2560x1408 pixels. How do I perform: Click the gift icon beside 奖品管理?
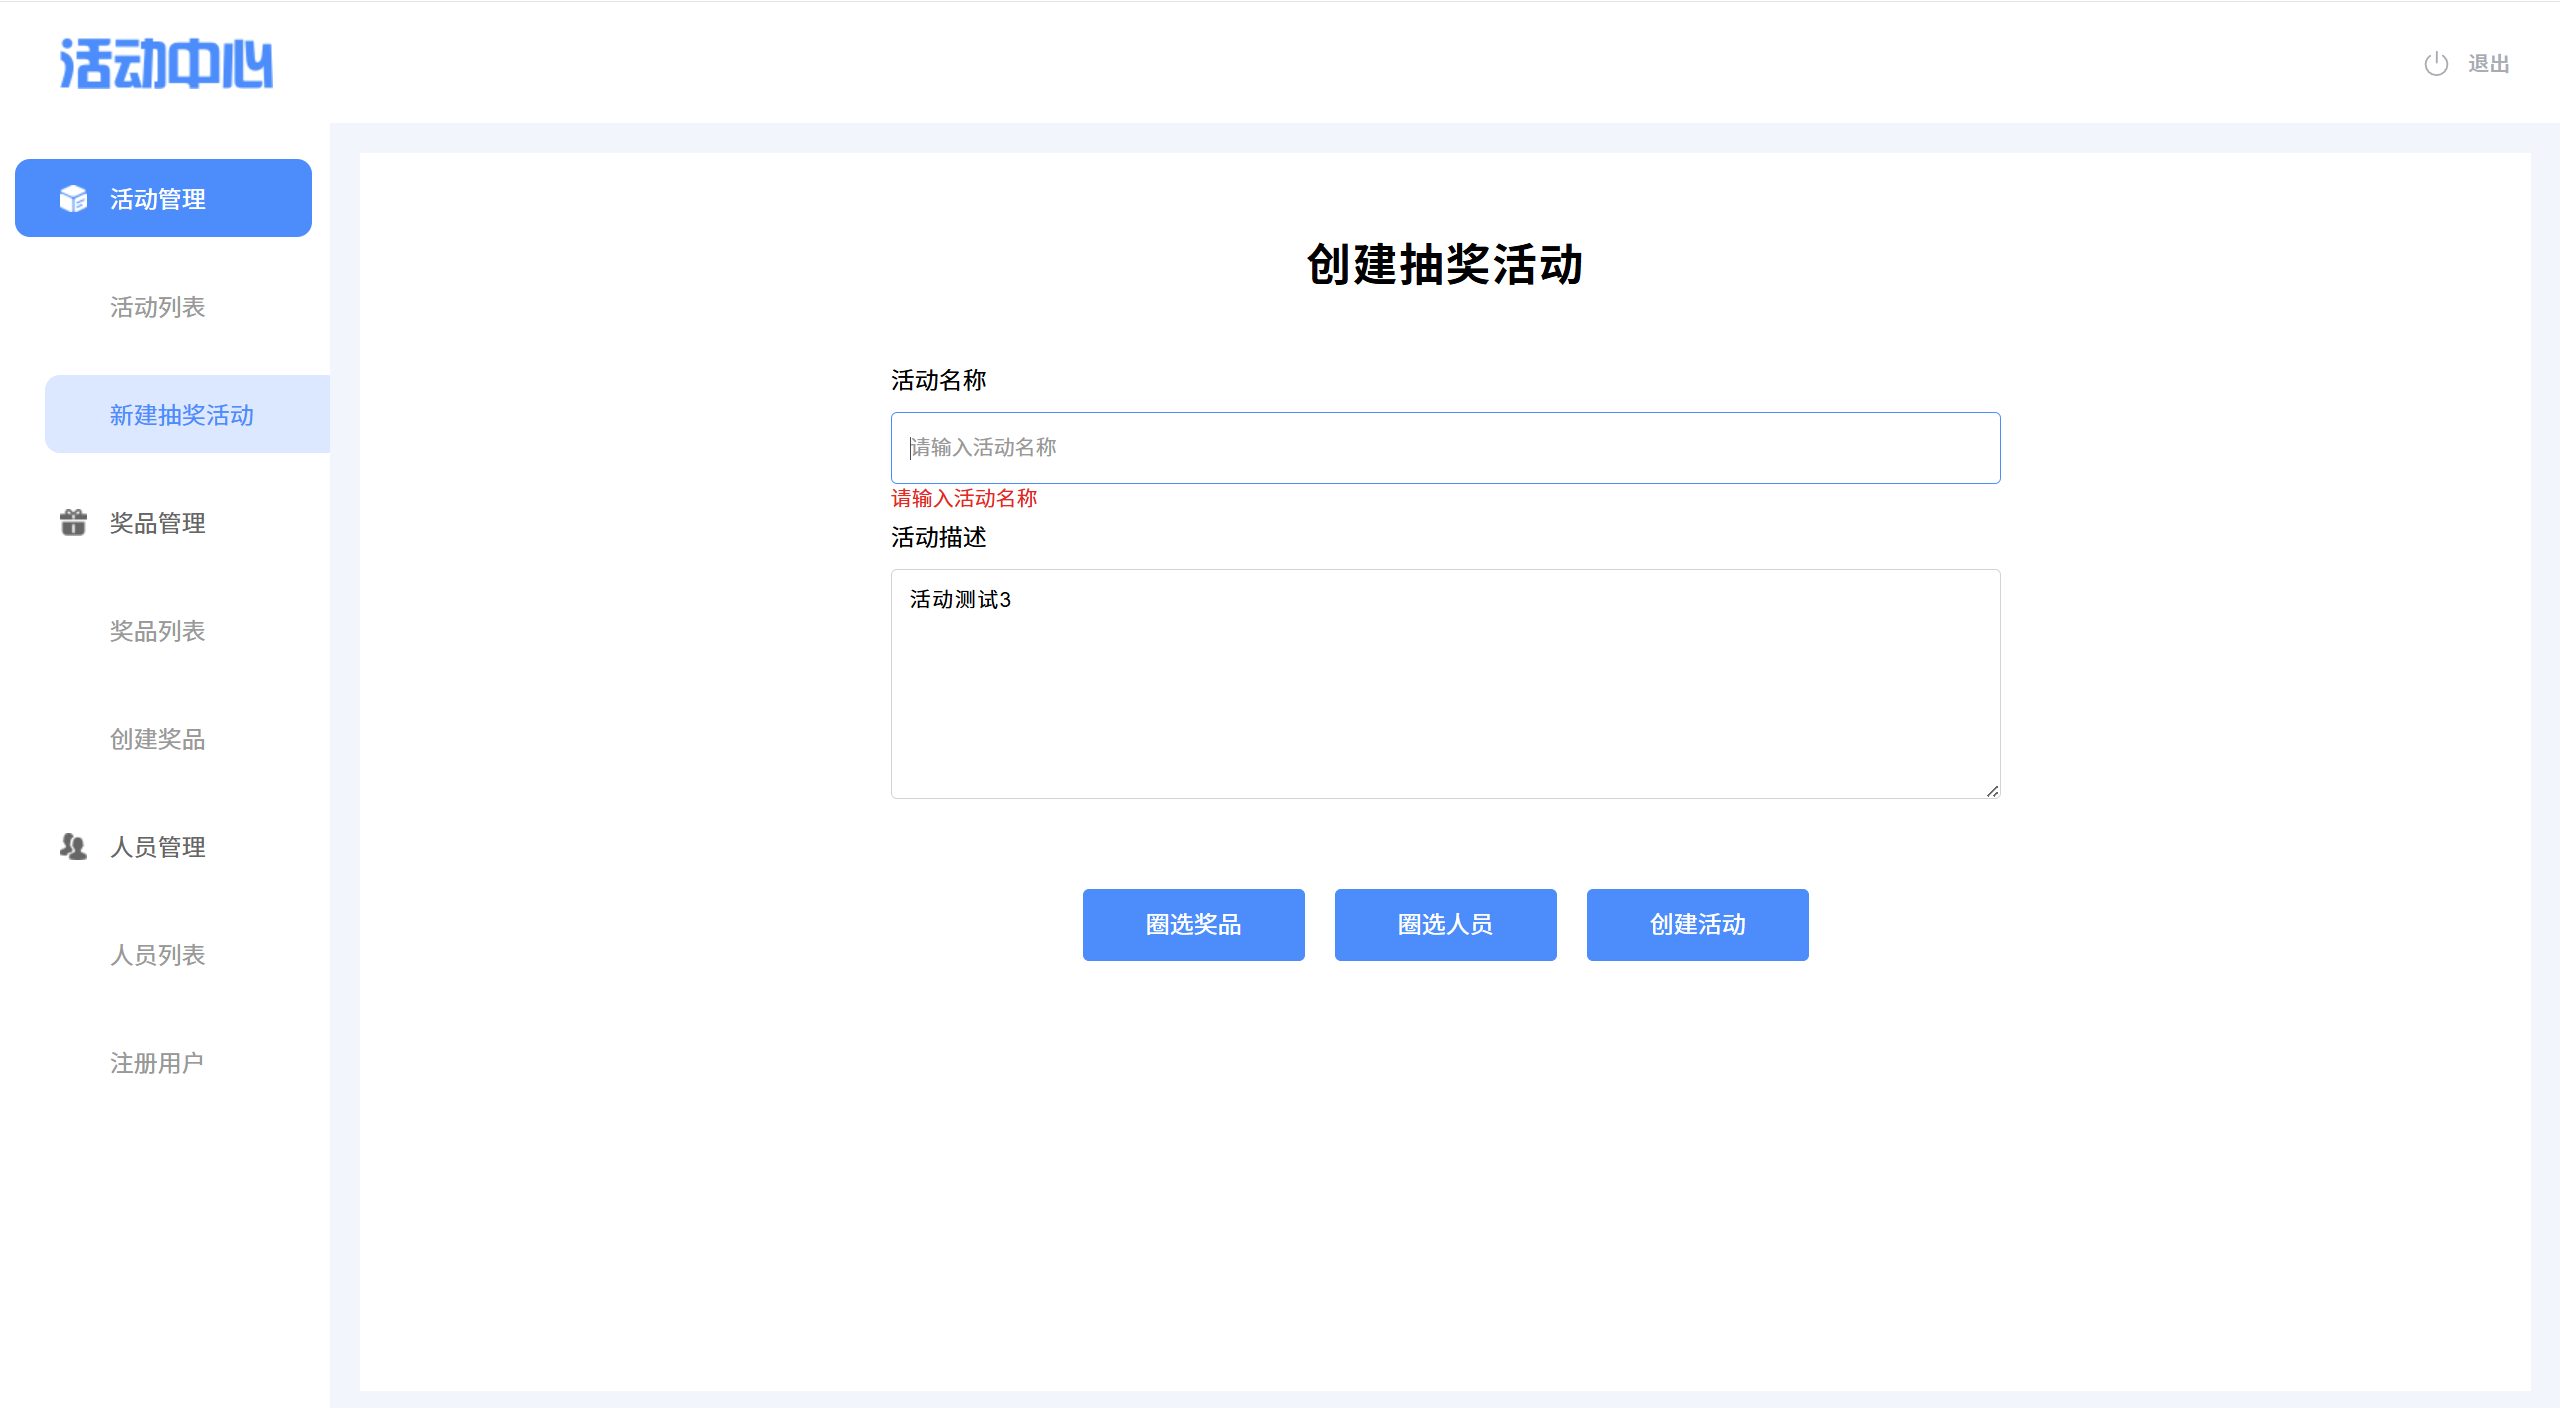pyautogui.click(x=73, y=522)
